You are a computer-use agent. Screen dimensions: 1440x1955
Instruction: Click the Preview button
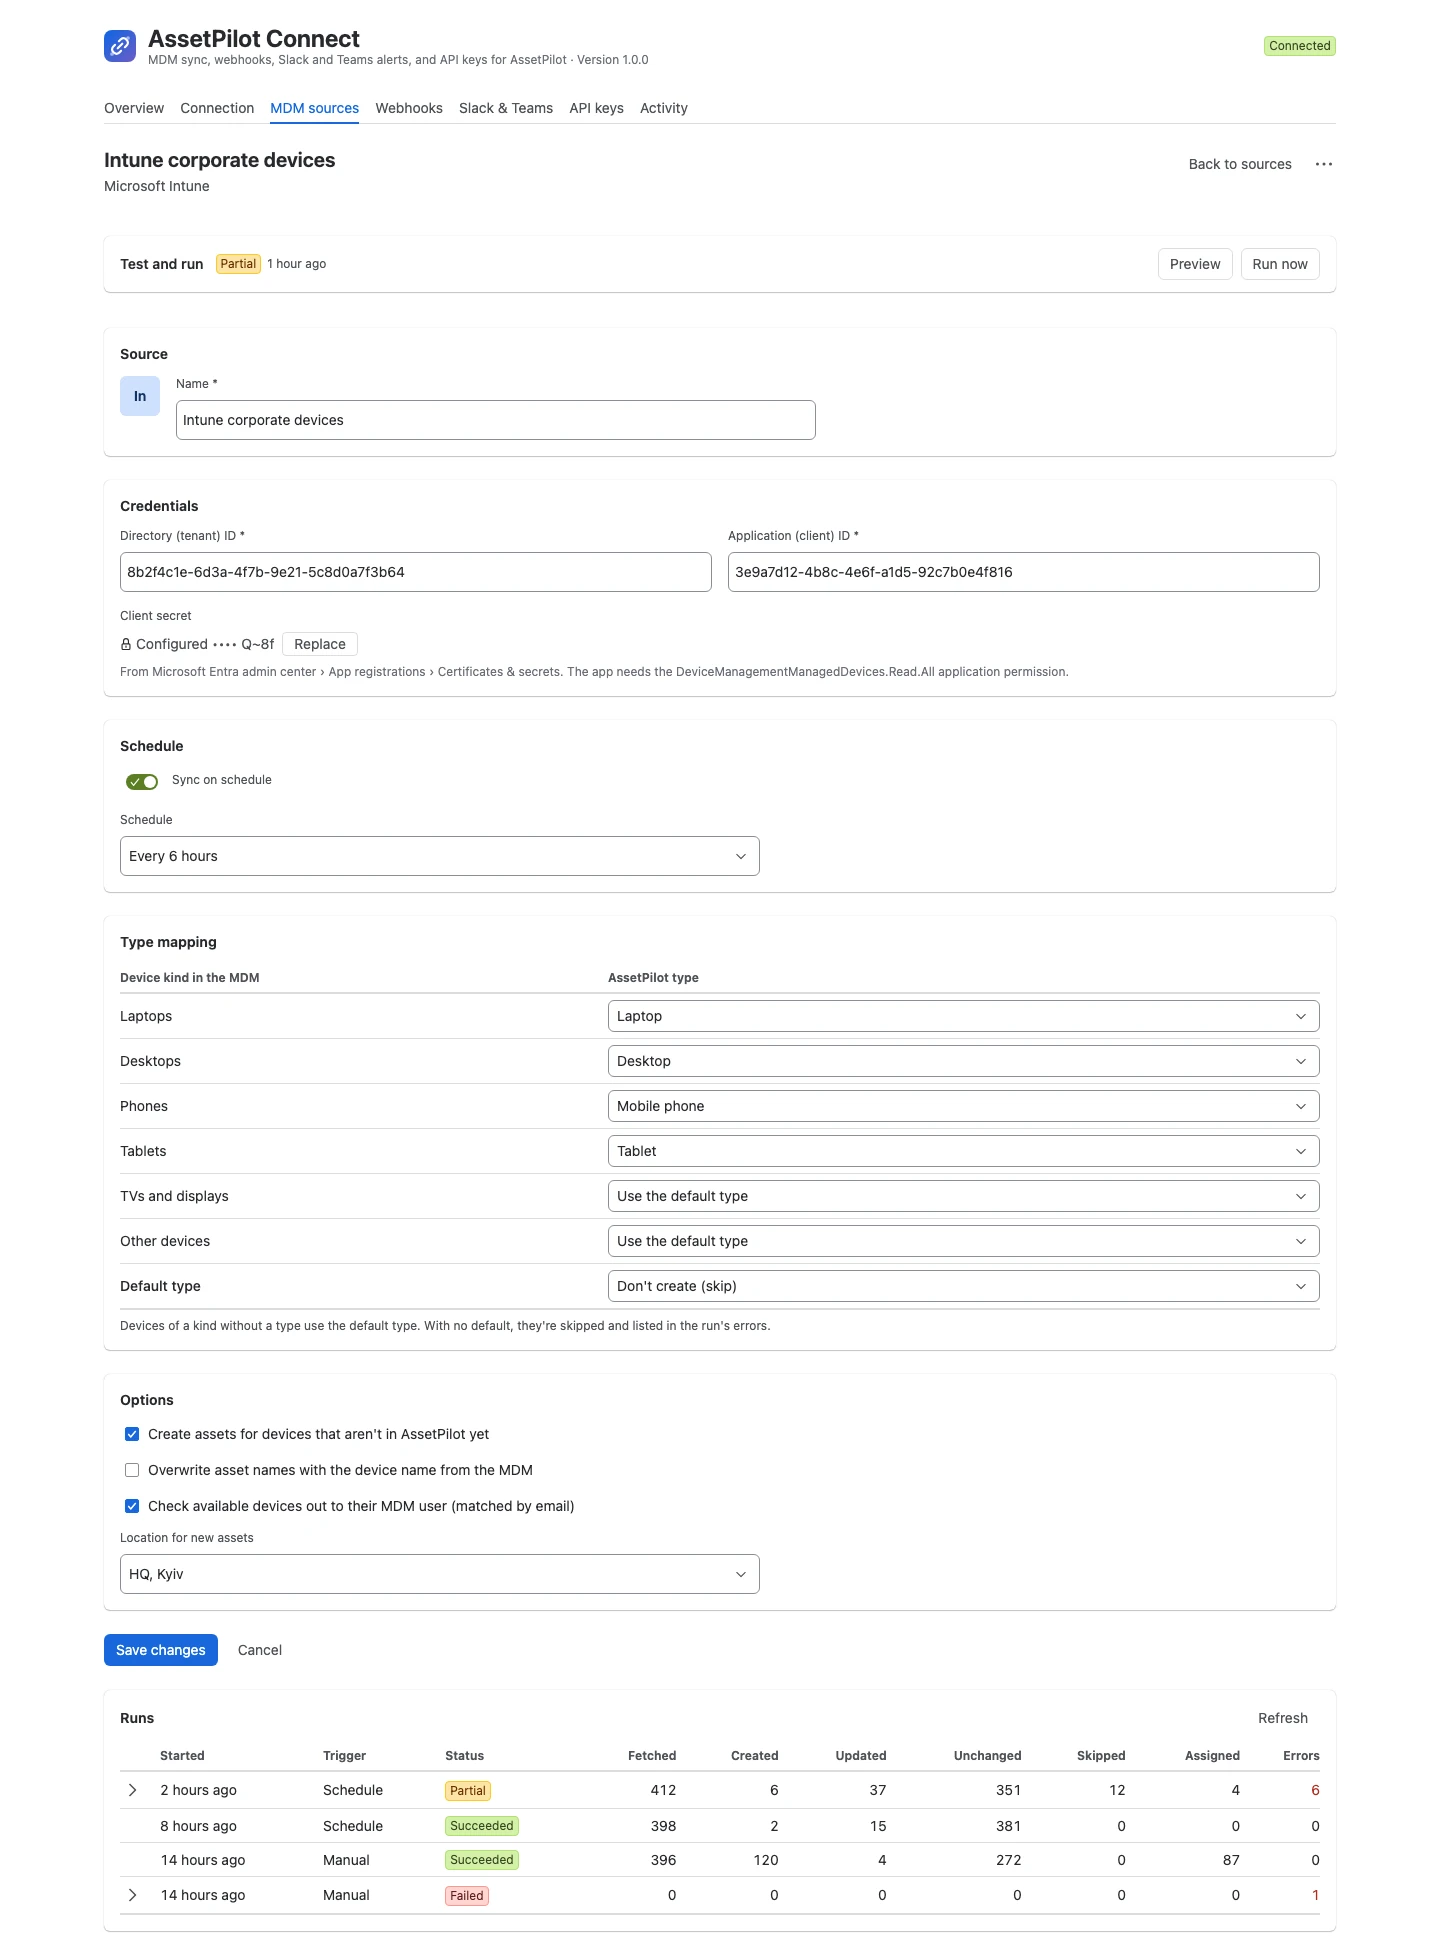pos(1195,264)
